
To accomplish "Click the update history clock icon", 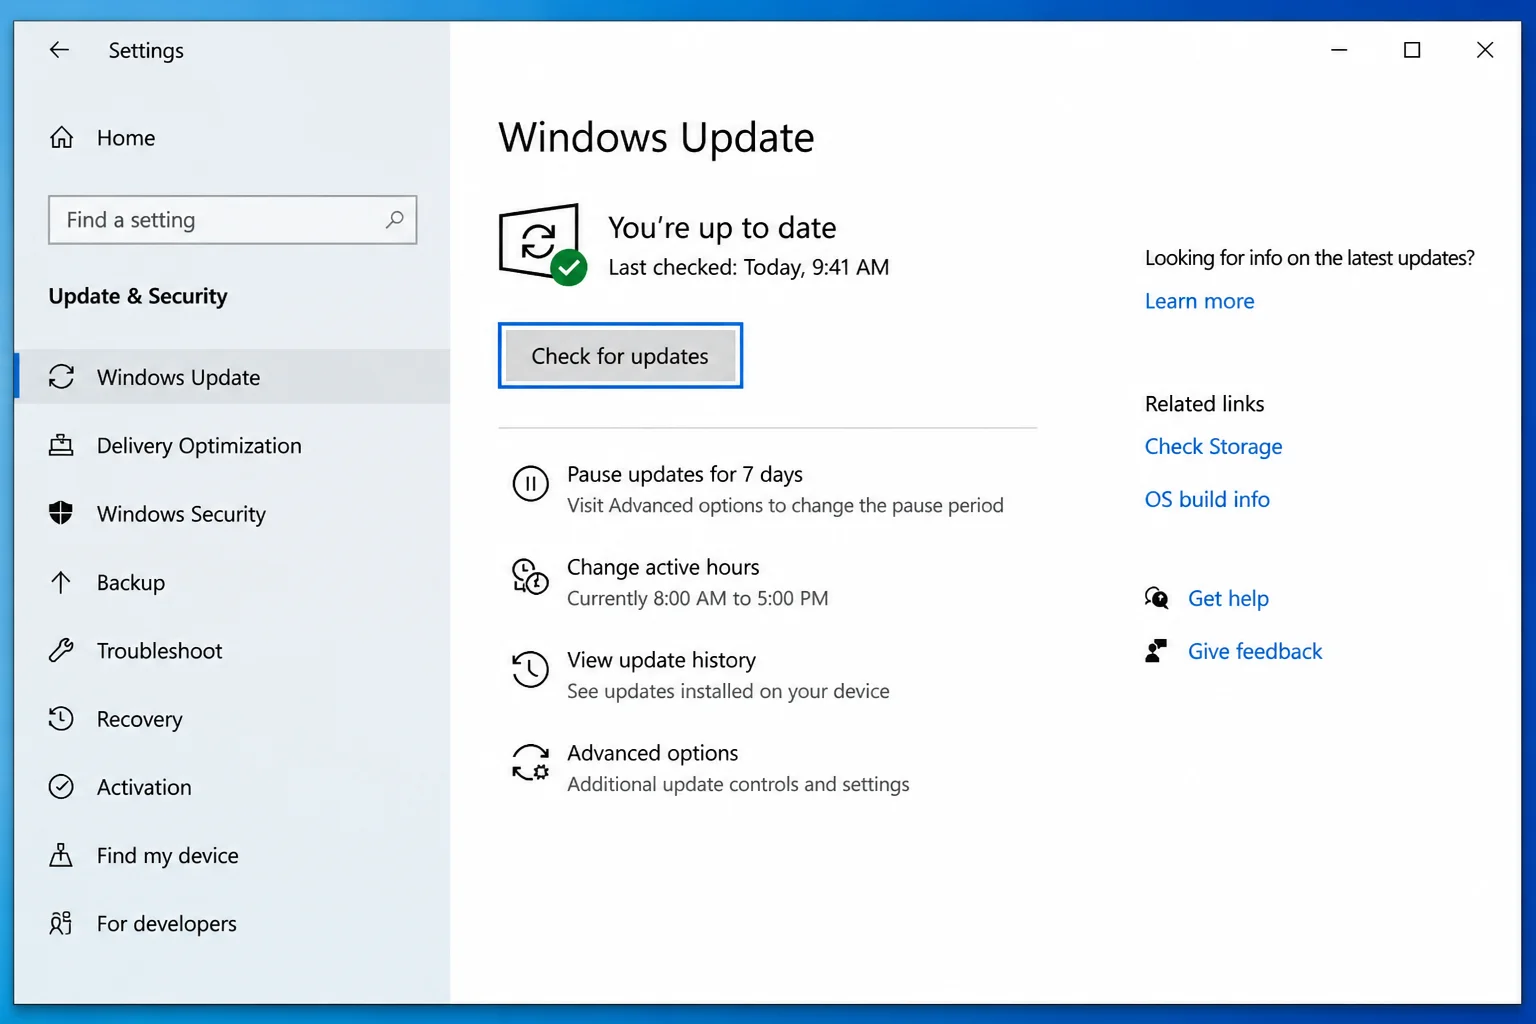I will pyautogui.click(x=530, y=670).
